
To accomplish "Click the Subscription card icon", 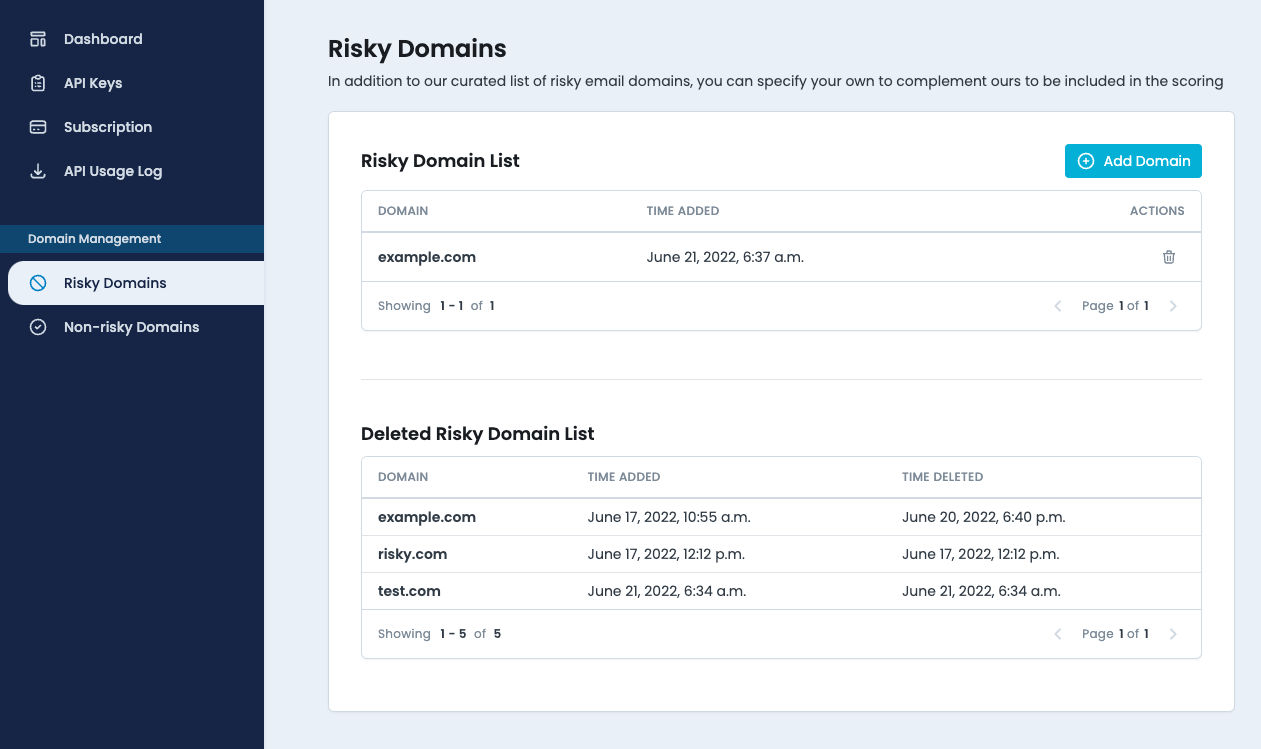I will [37, 126].
